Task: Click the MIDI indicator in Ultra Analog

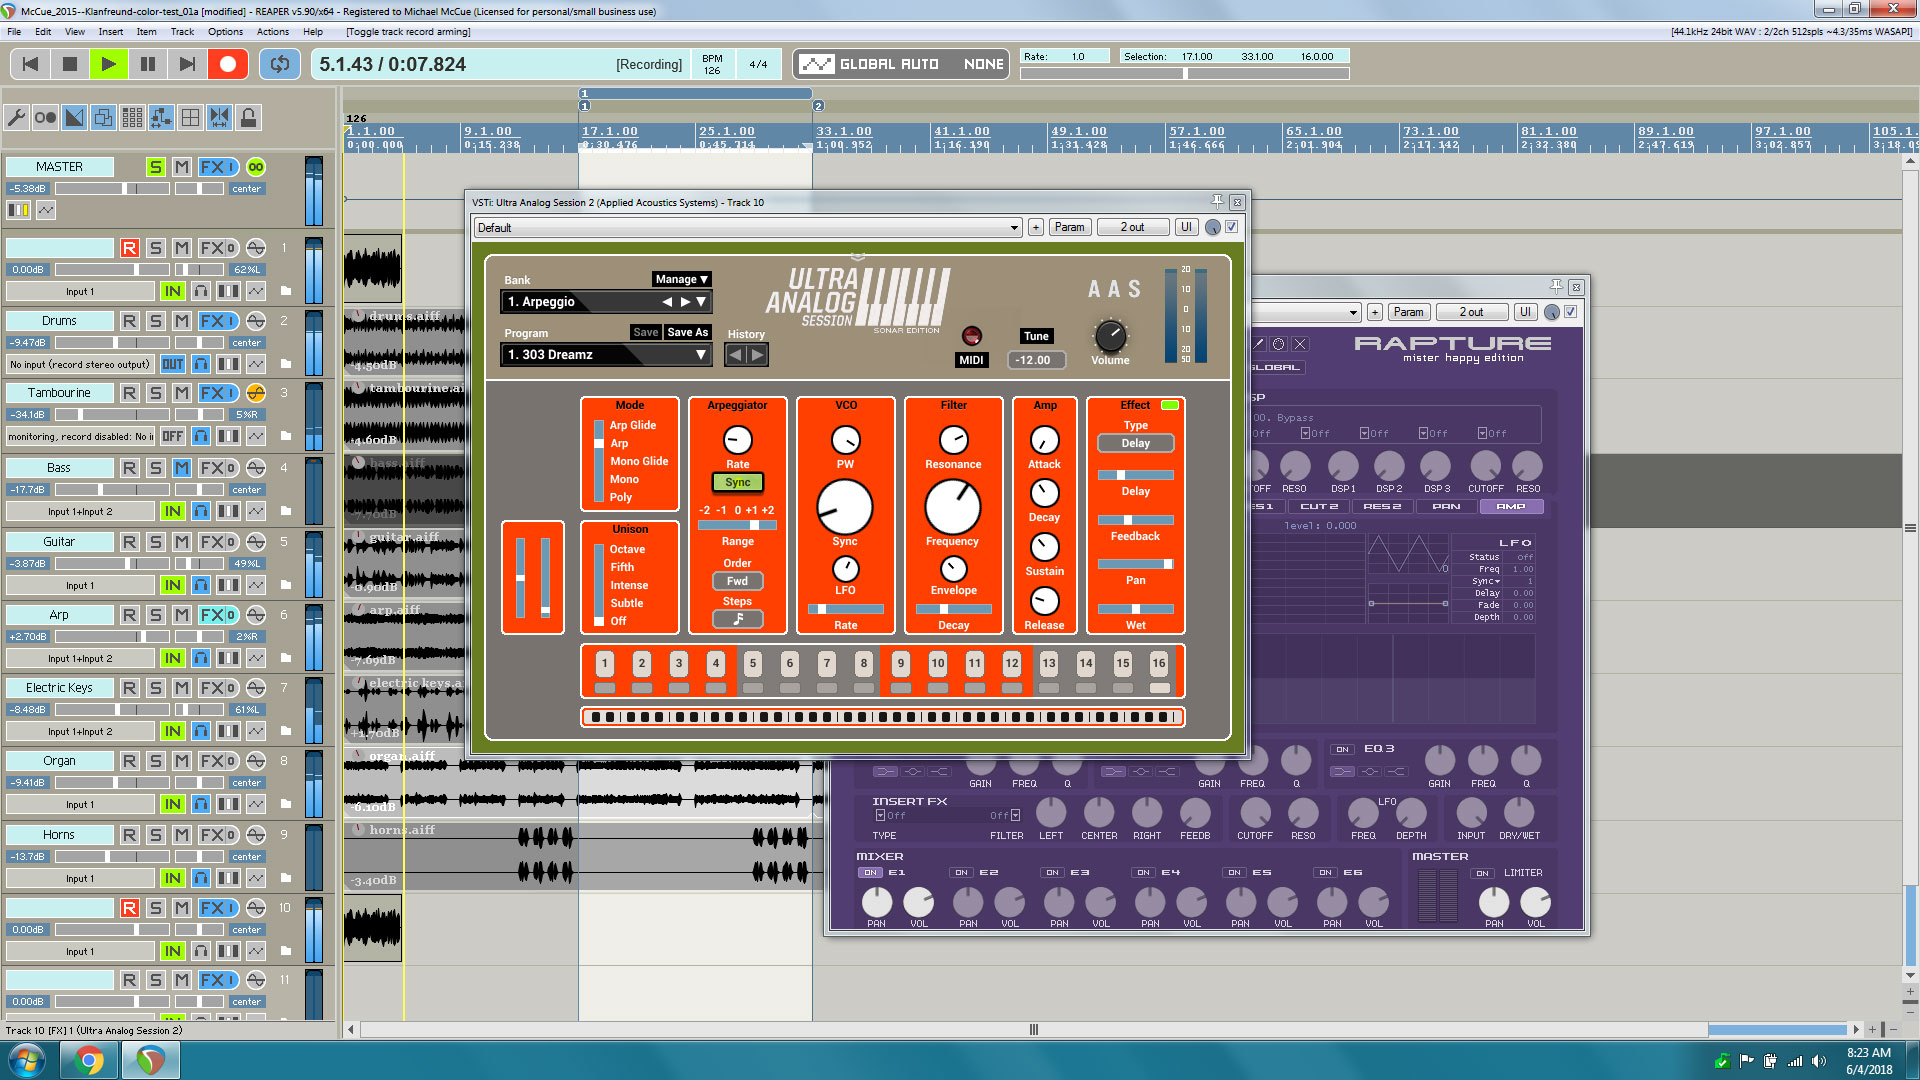Action: [971, 336]
